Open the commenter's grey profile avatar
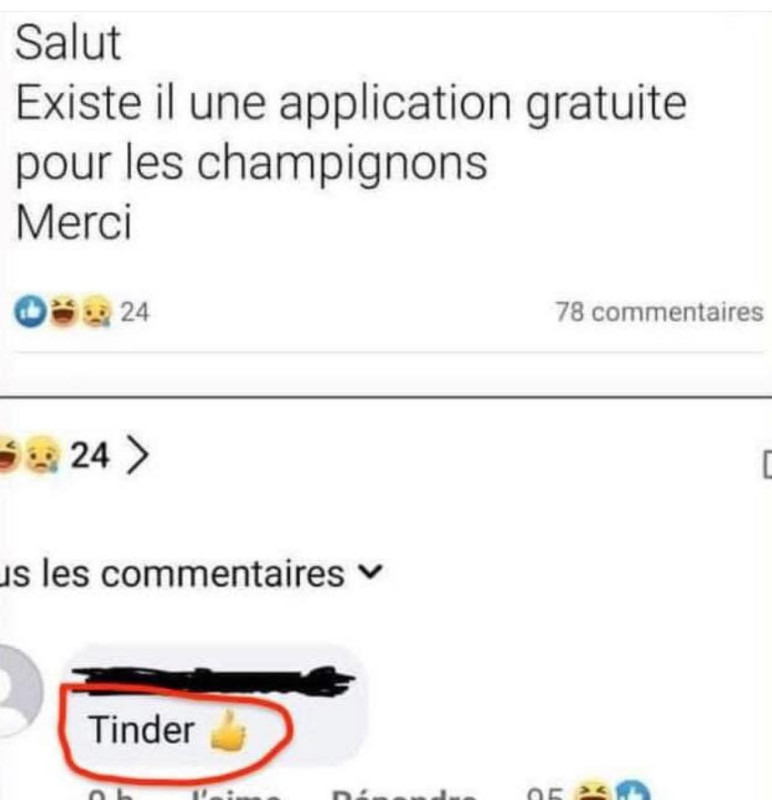Image resolution: width=772 pixels, height=800 pixels. click(19, 691)
